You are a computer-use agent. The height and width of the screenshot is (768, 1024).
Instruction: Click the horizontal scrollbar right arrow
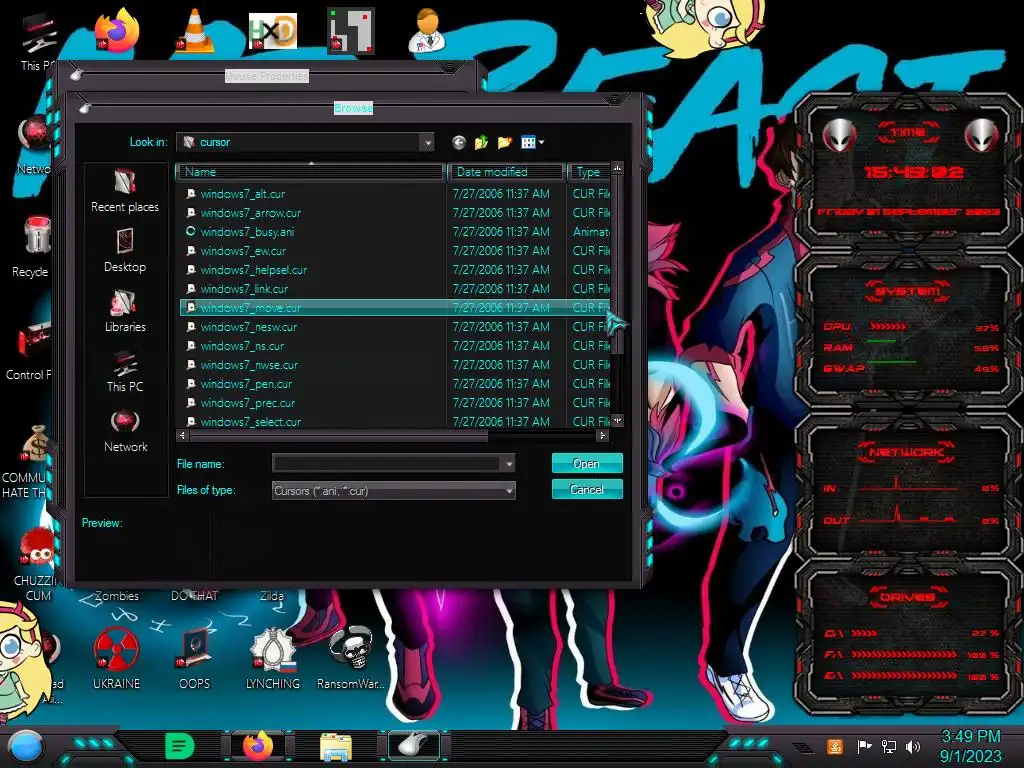pyautogui.click(x=602, y=435)
